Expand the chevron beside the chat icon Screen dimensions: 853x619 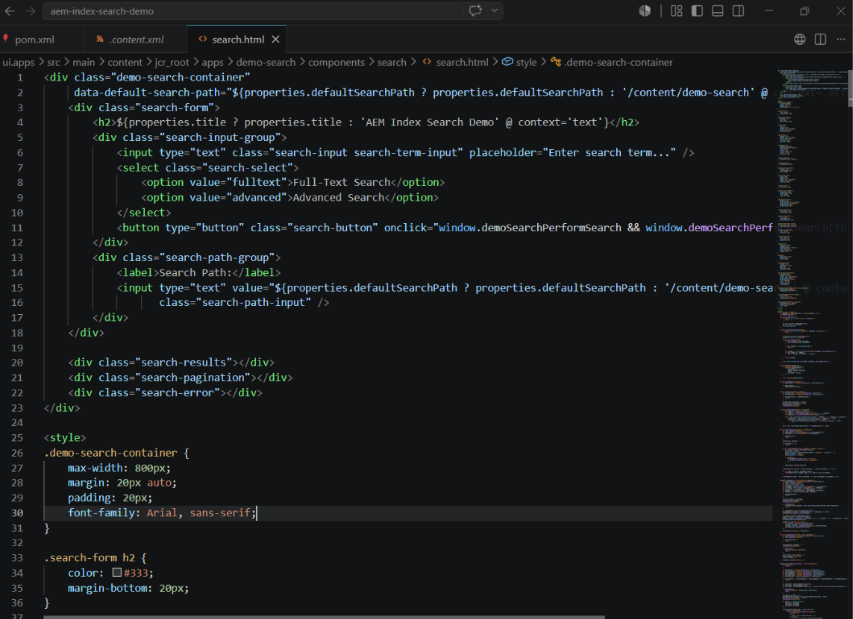[494, 10]
